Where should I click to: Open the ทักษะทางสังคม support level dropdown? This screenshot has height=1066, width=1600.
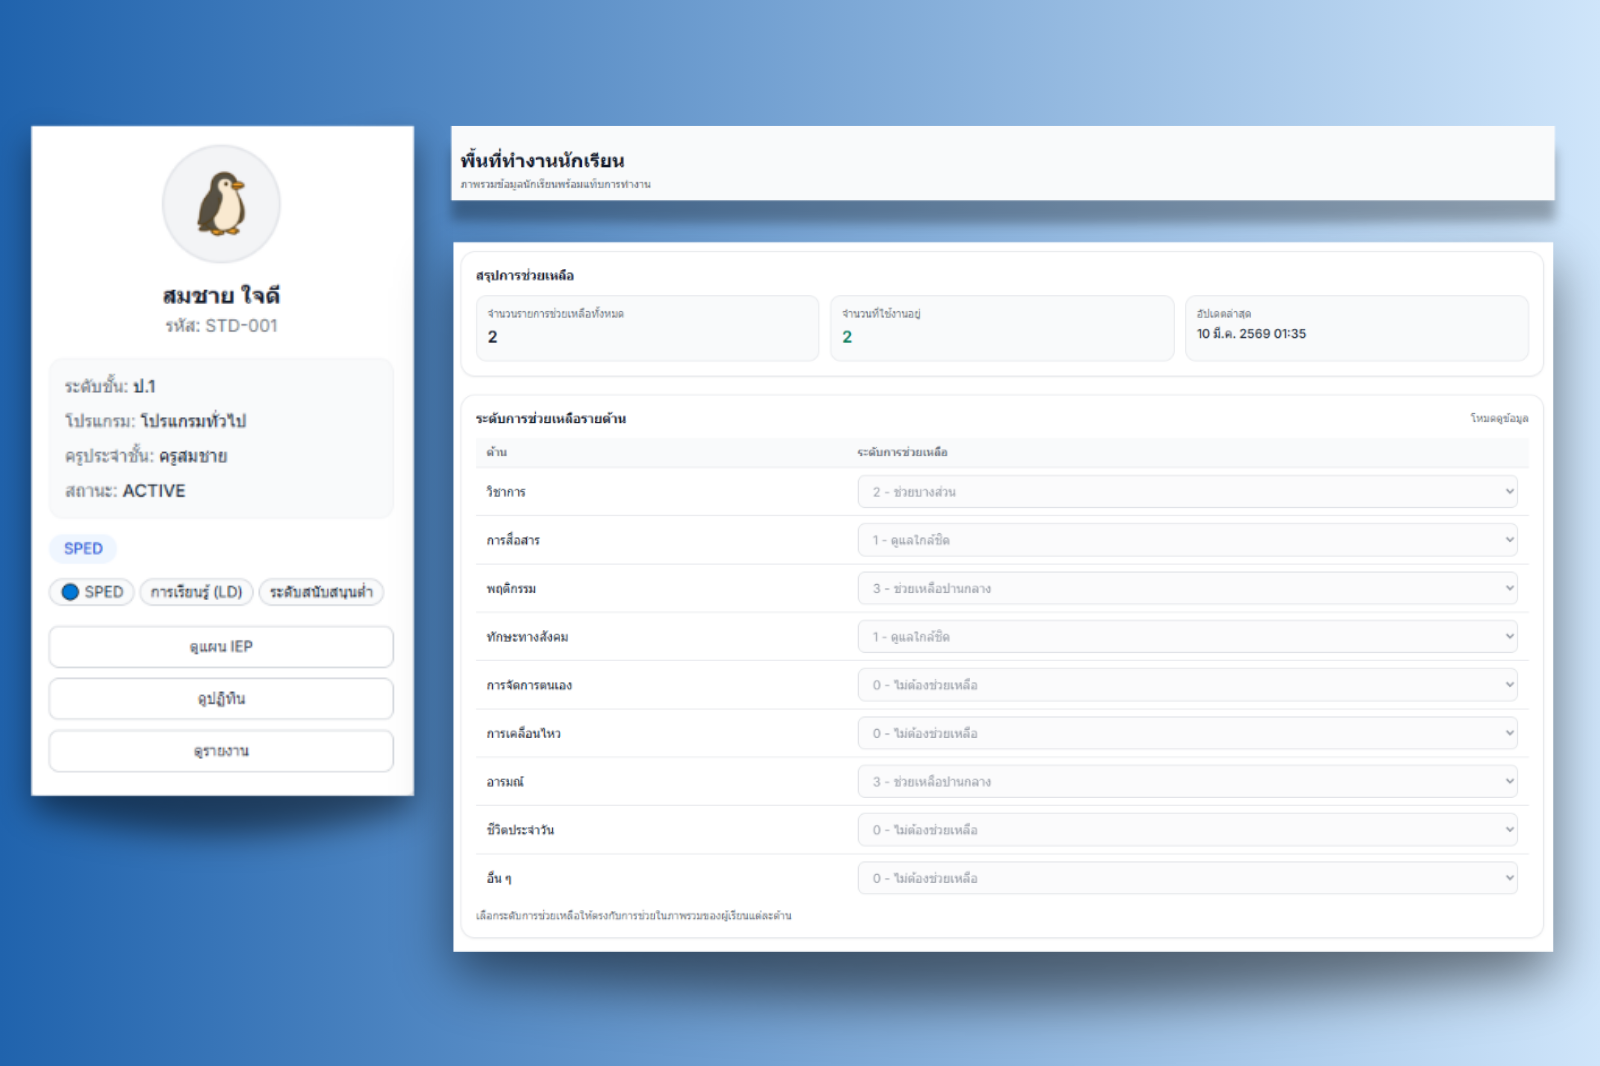1187,637
